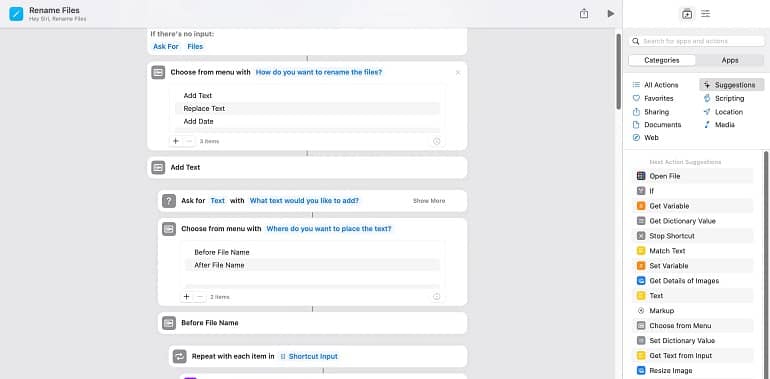Add the Get Variable suggested action

(692, 206)
